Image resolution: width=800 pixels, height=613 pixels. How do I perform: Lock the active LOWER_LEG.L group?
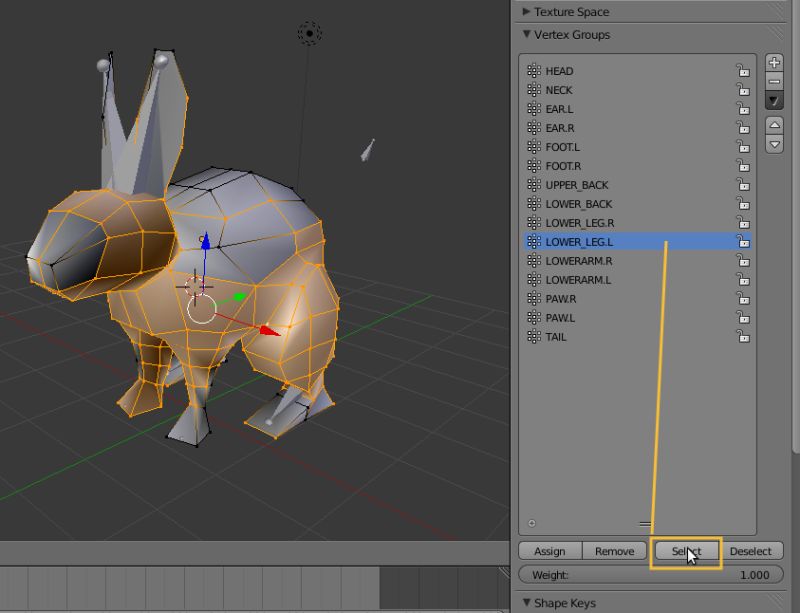(744, 241)
